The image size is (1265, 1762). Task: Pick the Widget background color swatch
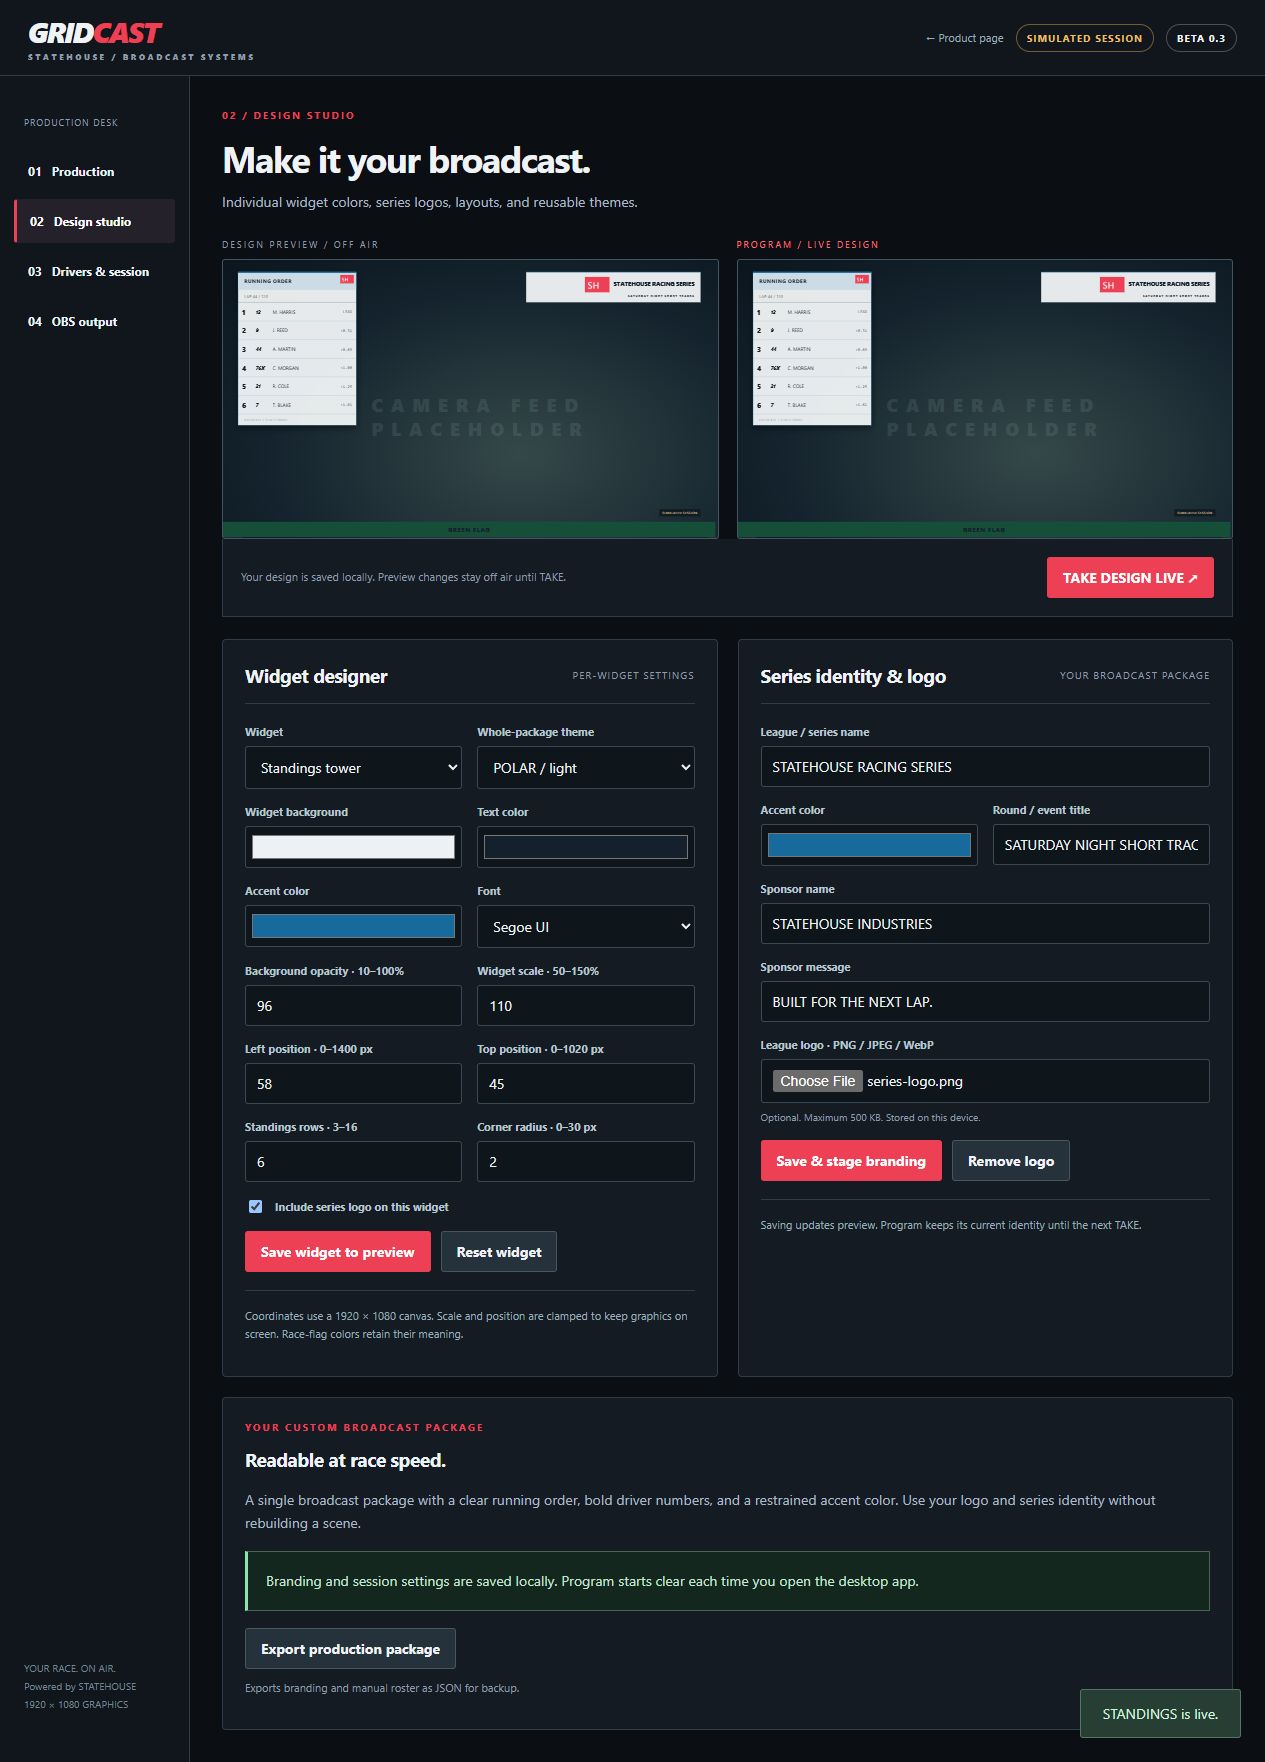click(x=353, y=847)
